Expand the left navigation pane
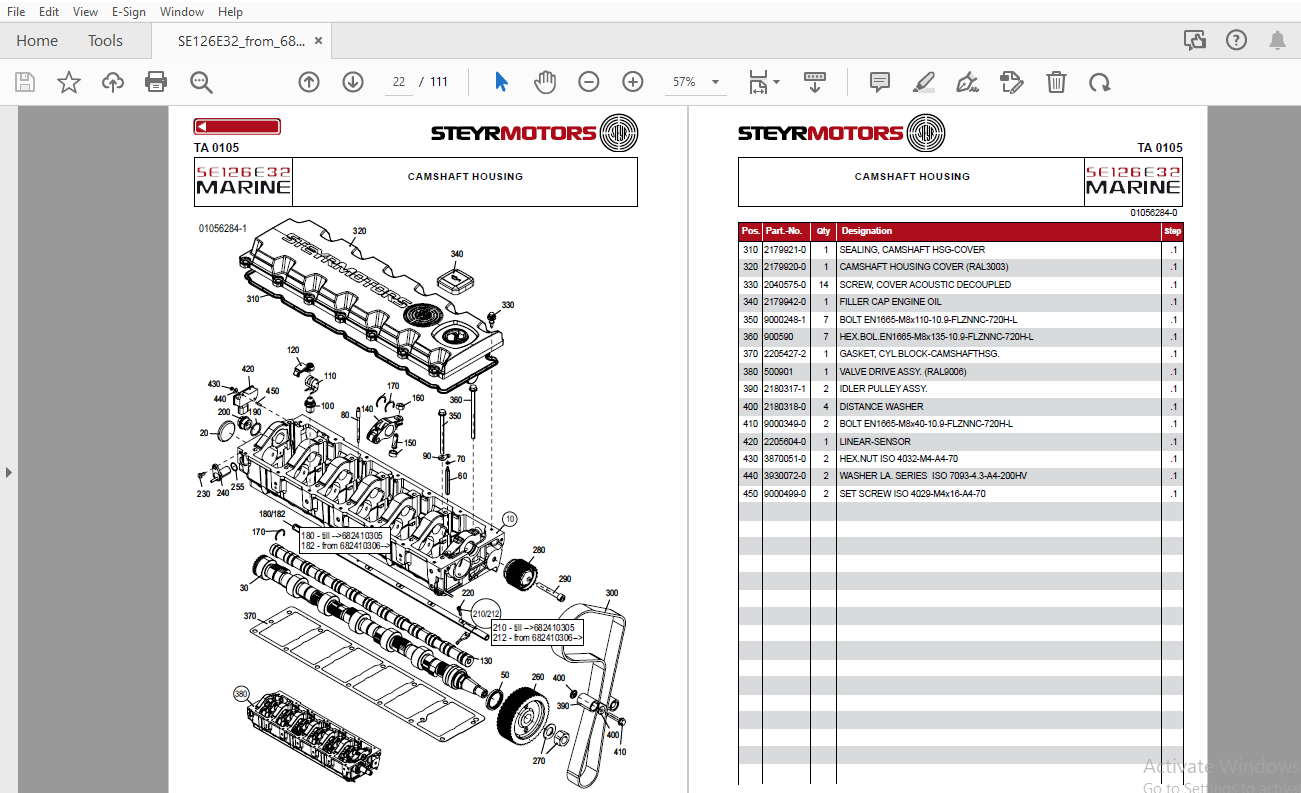Screen dimensions: 1301x793 9,472
